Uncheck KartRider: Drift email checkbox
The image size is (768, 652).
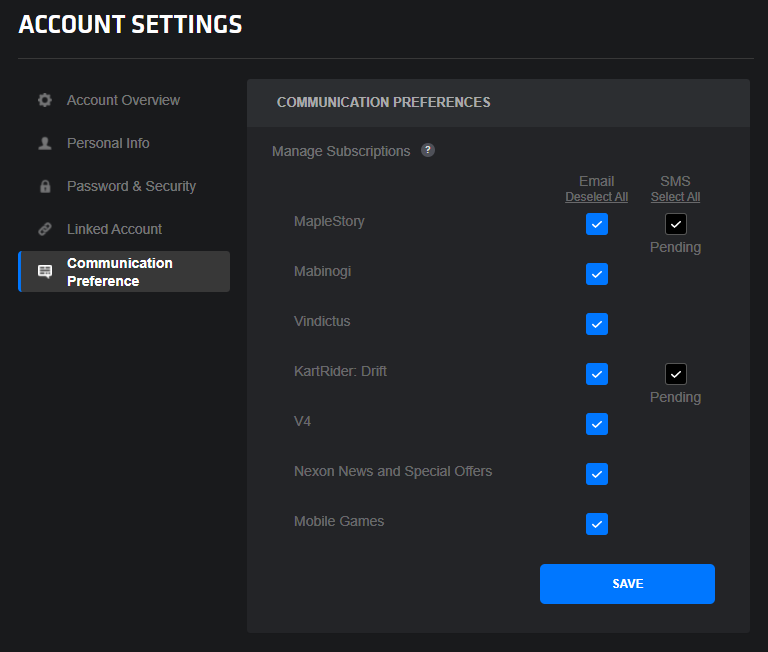click(597, 374)
